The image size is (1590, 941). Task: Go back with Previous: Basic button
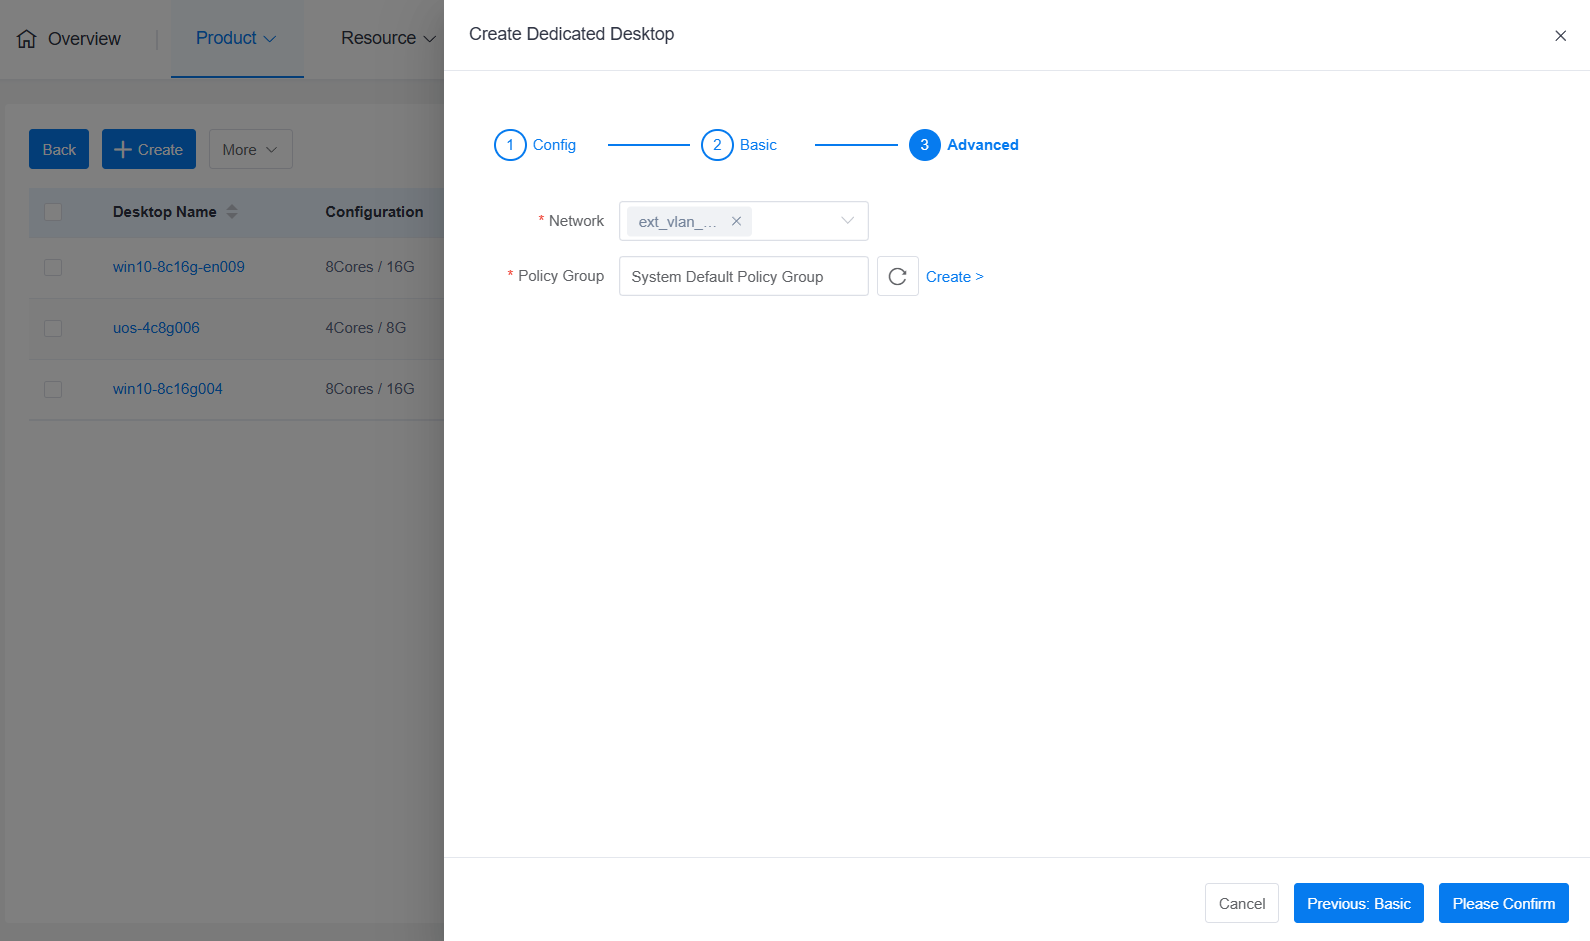[x=1358, y=904]
